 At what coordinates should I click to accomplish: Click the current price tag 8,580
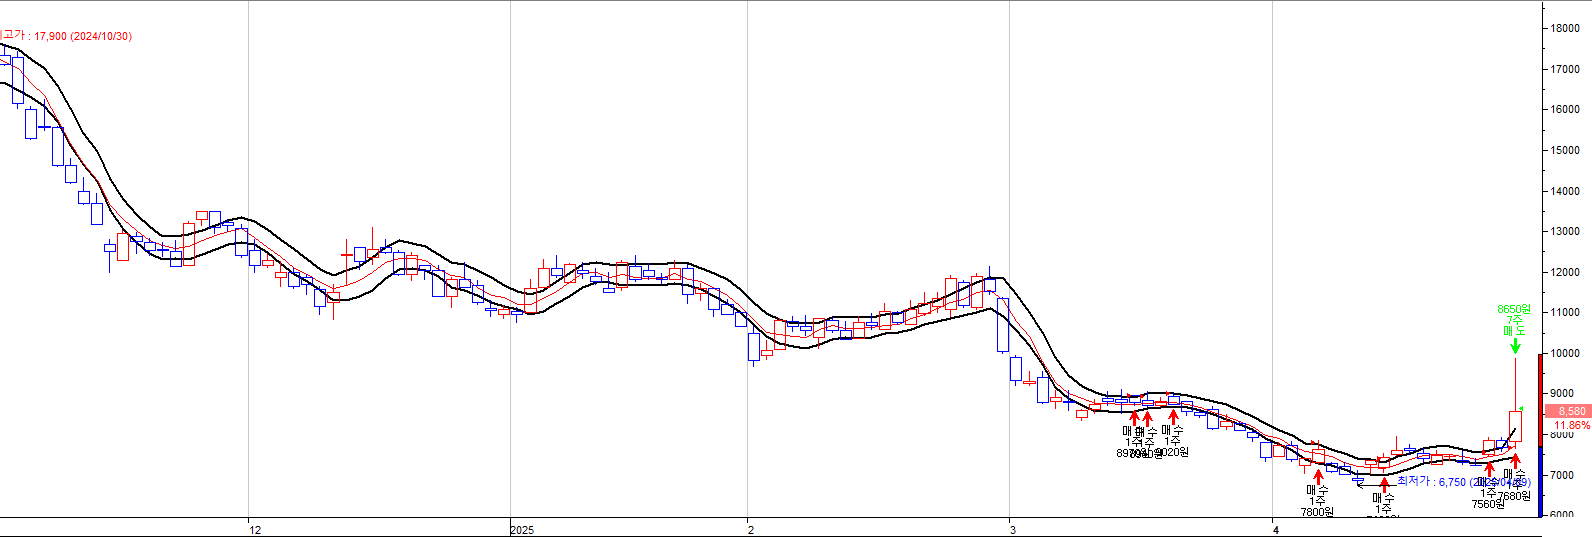tap(1567, 411)
